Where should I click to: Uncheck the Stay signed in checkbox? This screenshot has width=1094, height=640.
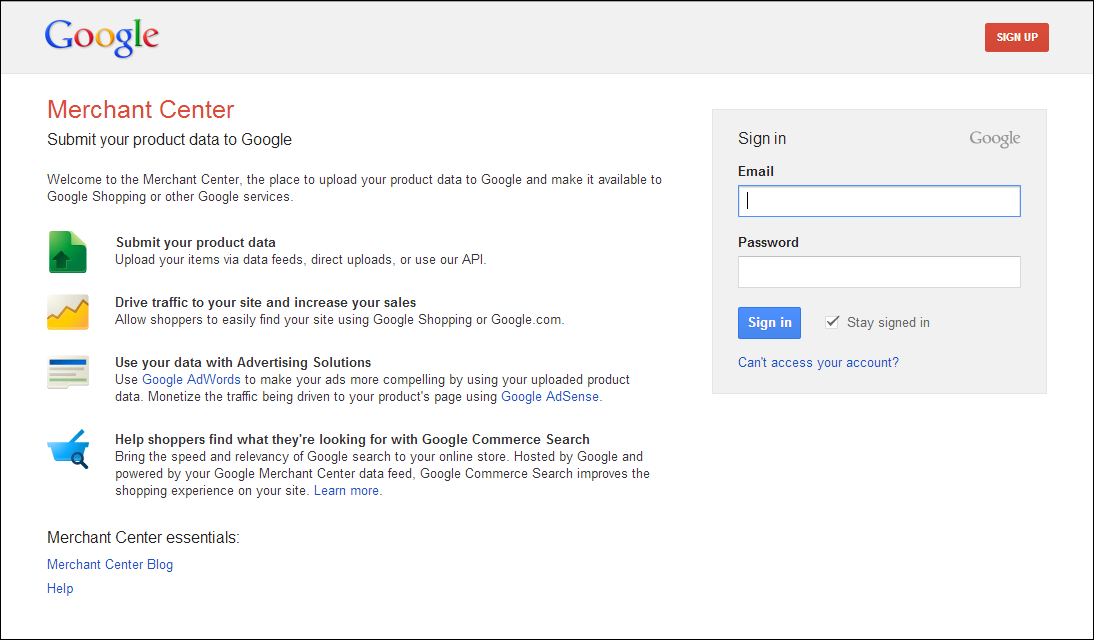coord(832,322)
